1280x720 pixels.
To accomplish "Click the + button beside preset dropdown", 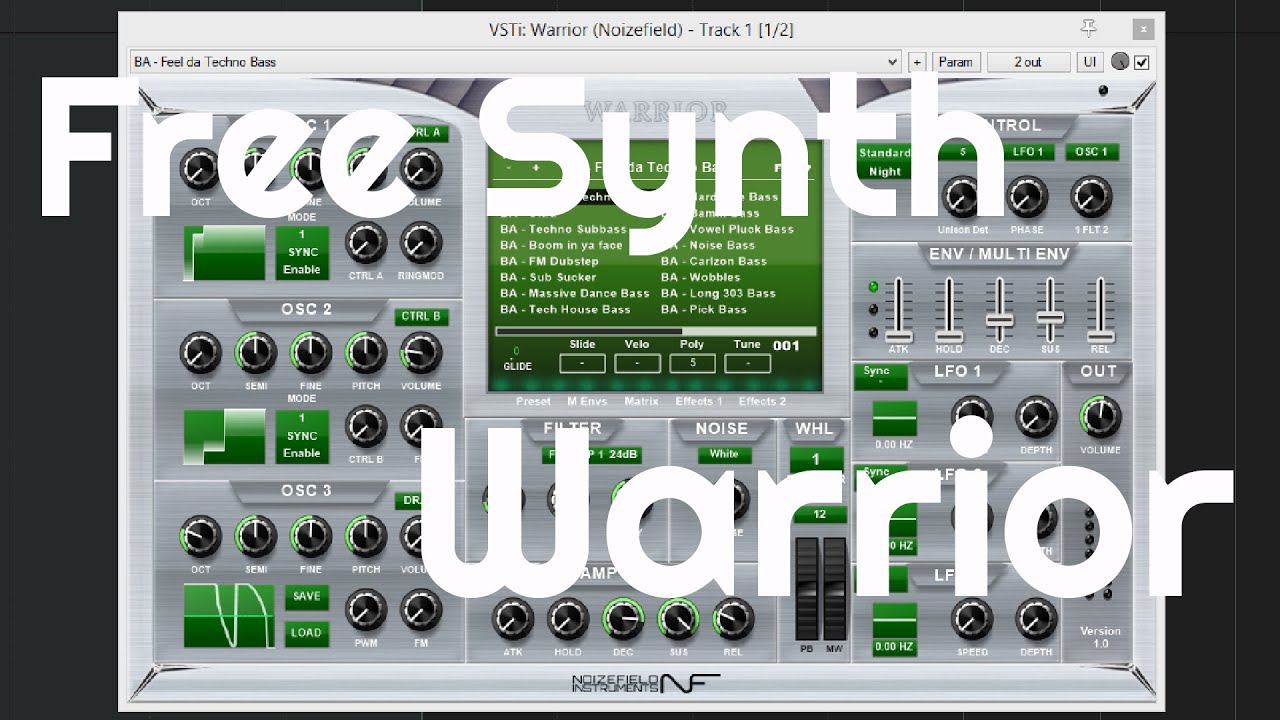I will (x=916, y=62).
